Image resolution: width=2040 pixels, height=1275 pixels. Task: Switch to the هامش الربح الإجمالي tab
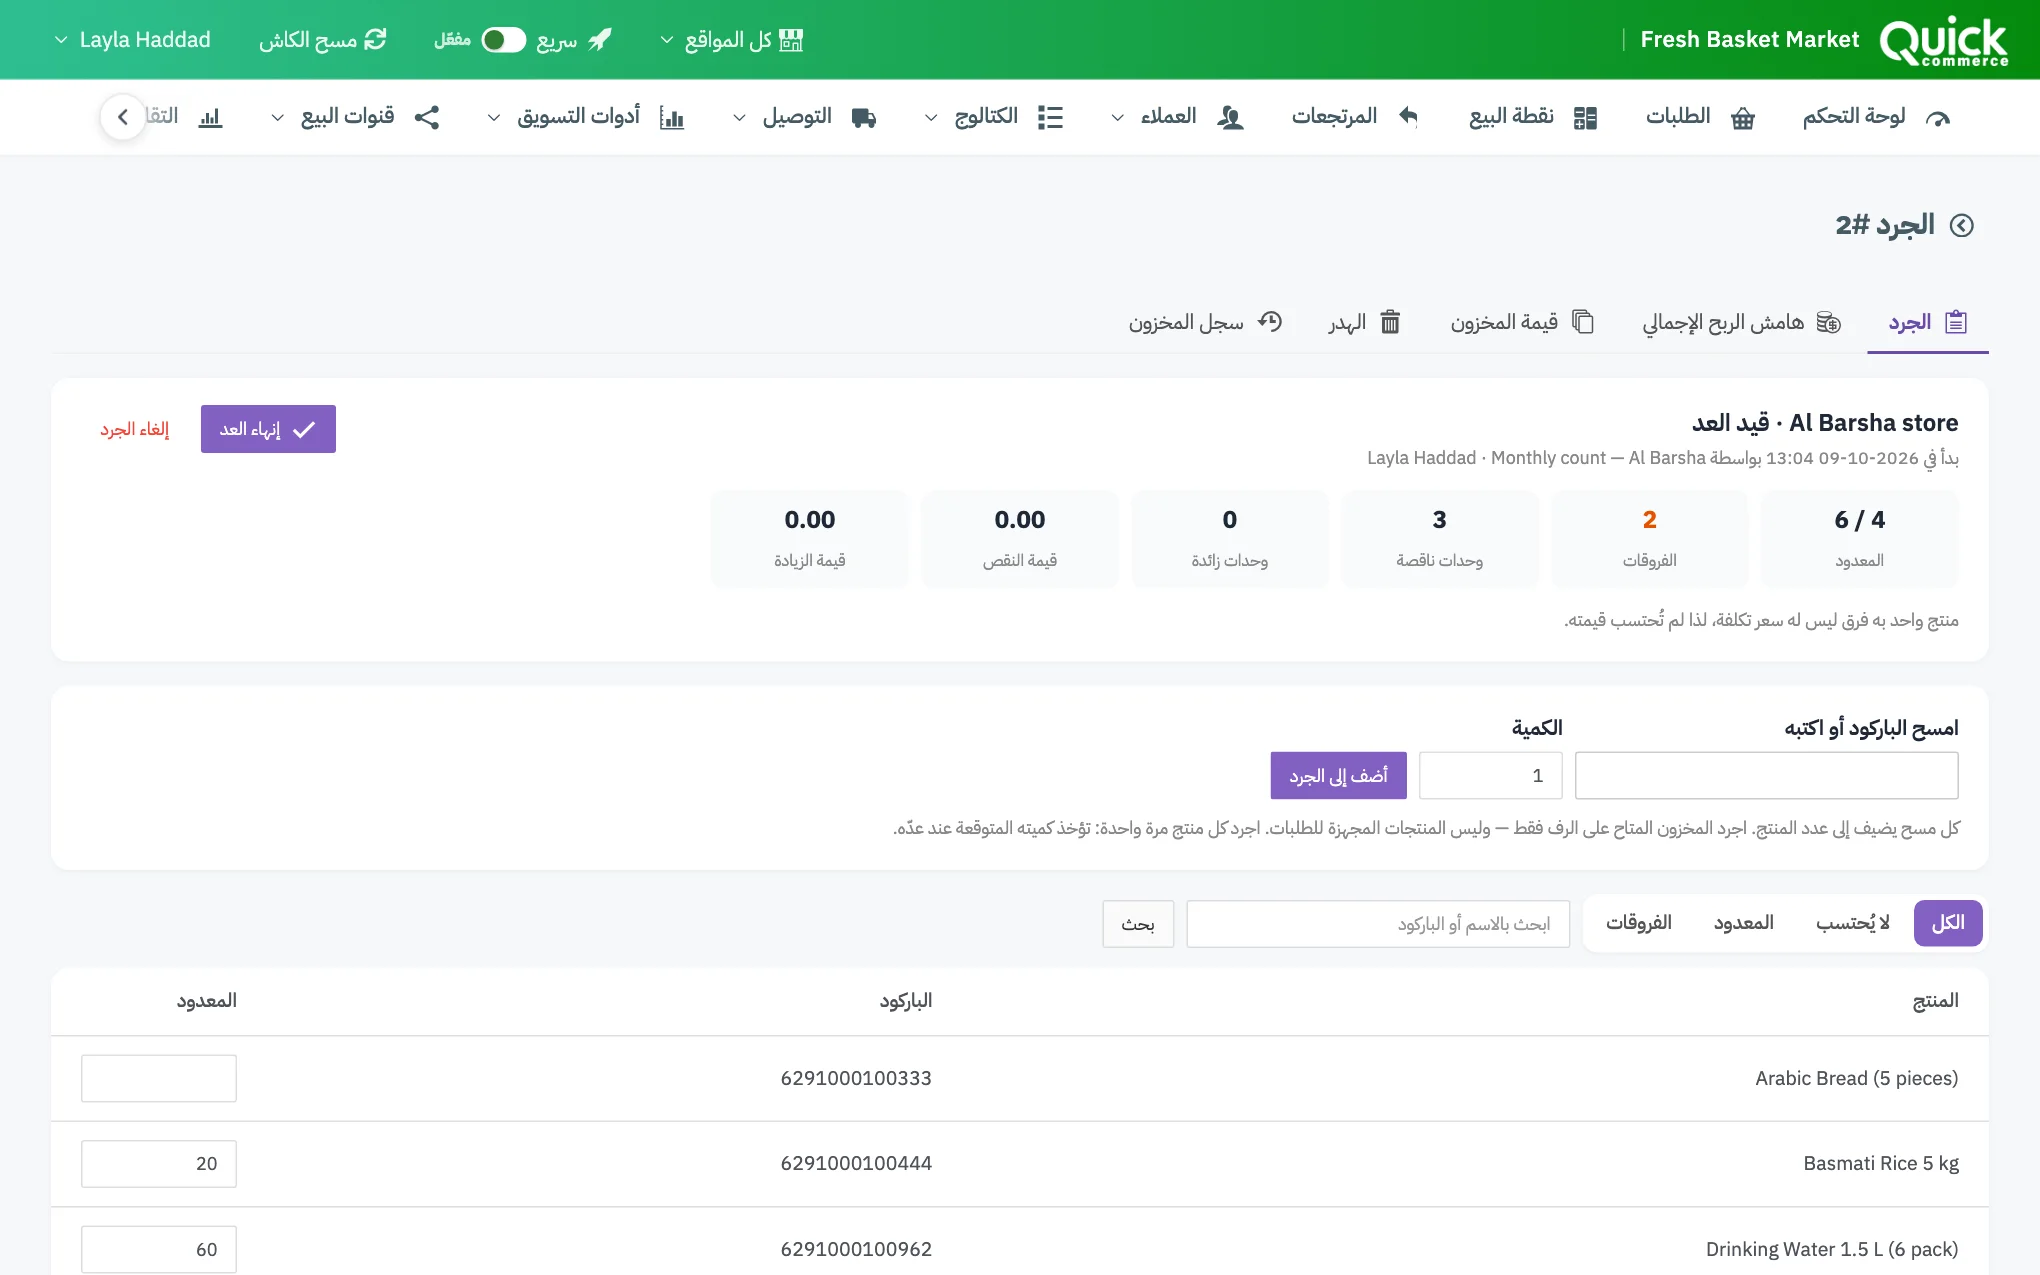(x=1741, y=322)
